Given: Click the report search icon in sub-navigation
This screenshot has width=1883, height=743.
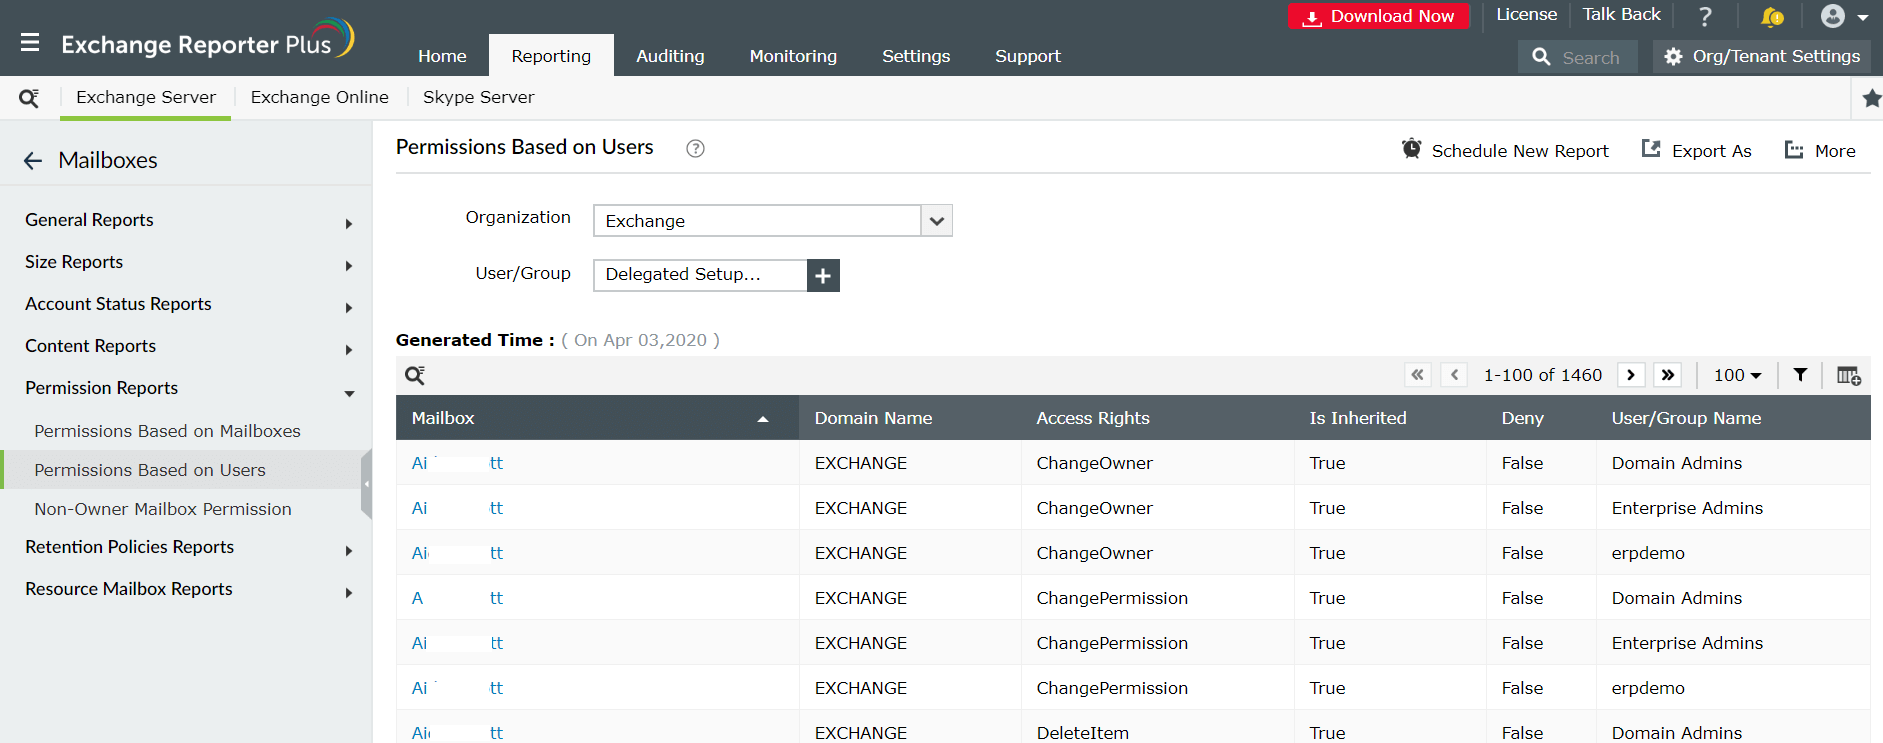Looking at the screenshot, I should tap(29, 98).
